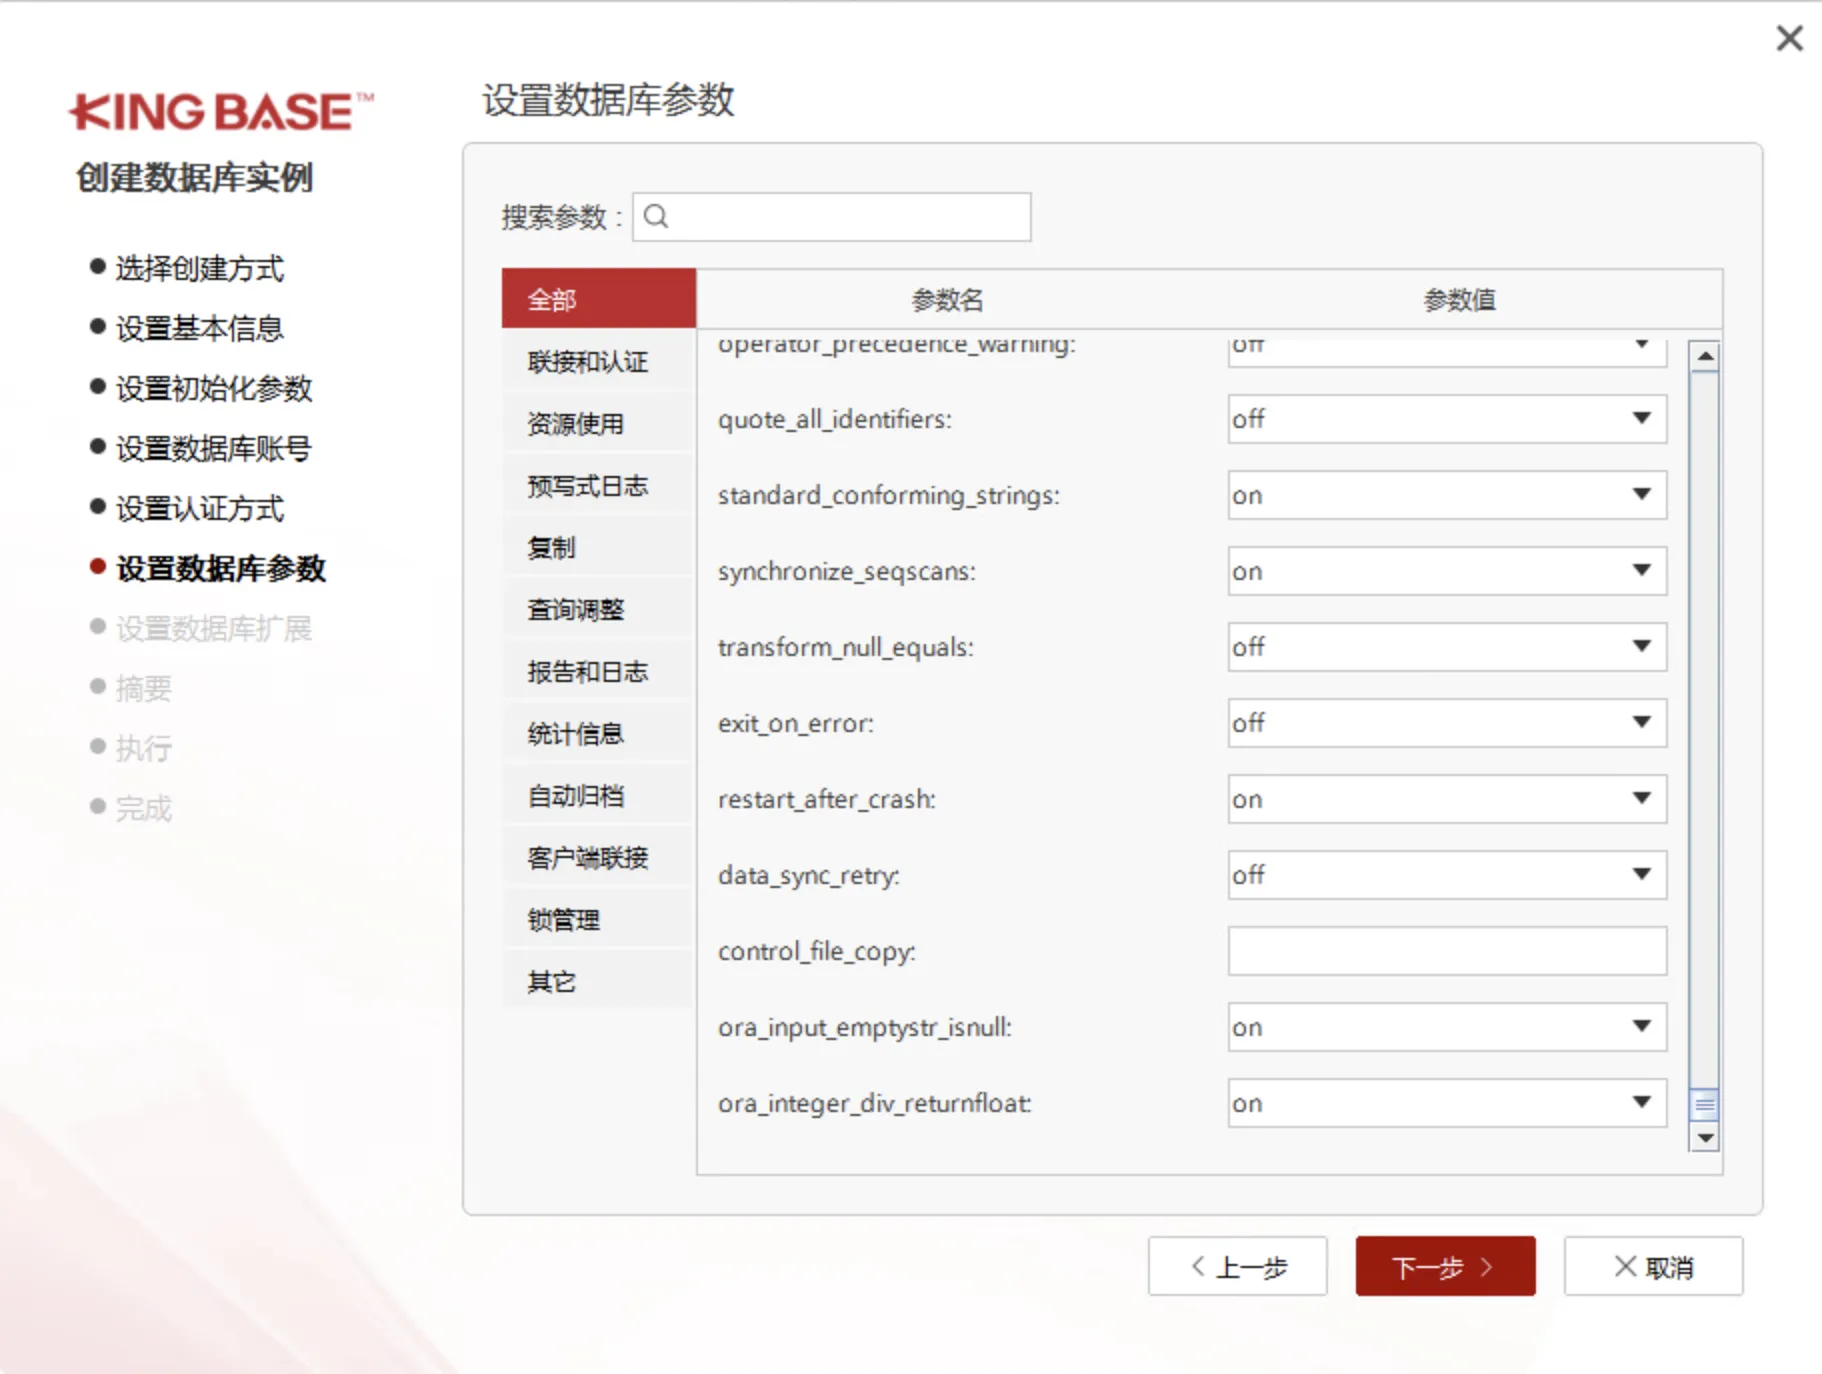The width and height of the screenshot is (1822, 1374).
Task: Expand the synchronize_seqscans options list
Action: pos(1641,571)
